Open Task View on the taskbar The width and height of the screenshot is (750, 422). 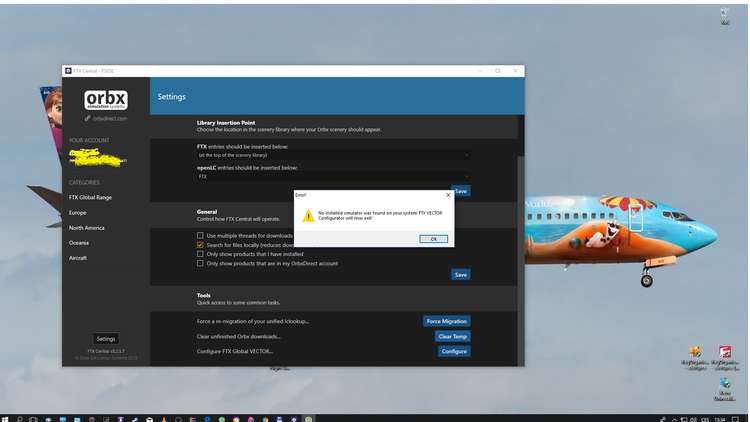(x=33, y=419)
